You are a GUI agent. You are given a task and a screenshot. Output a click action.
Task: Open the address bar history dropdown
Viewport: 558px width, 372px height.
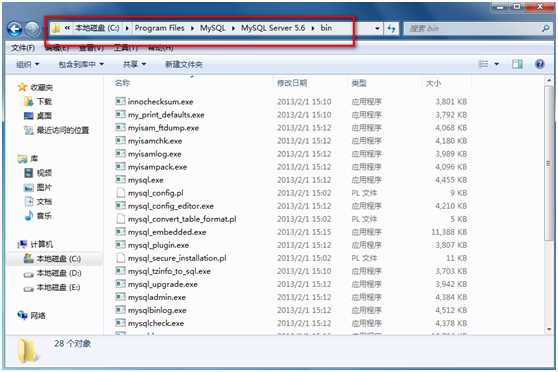pos(377,28)
